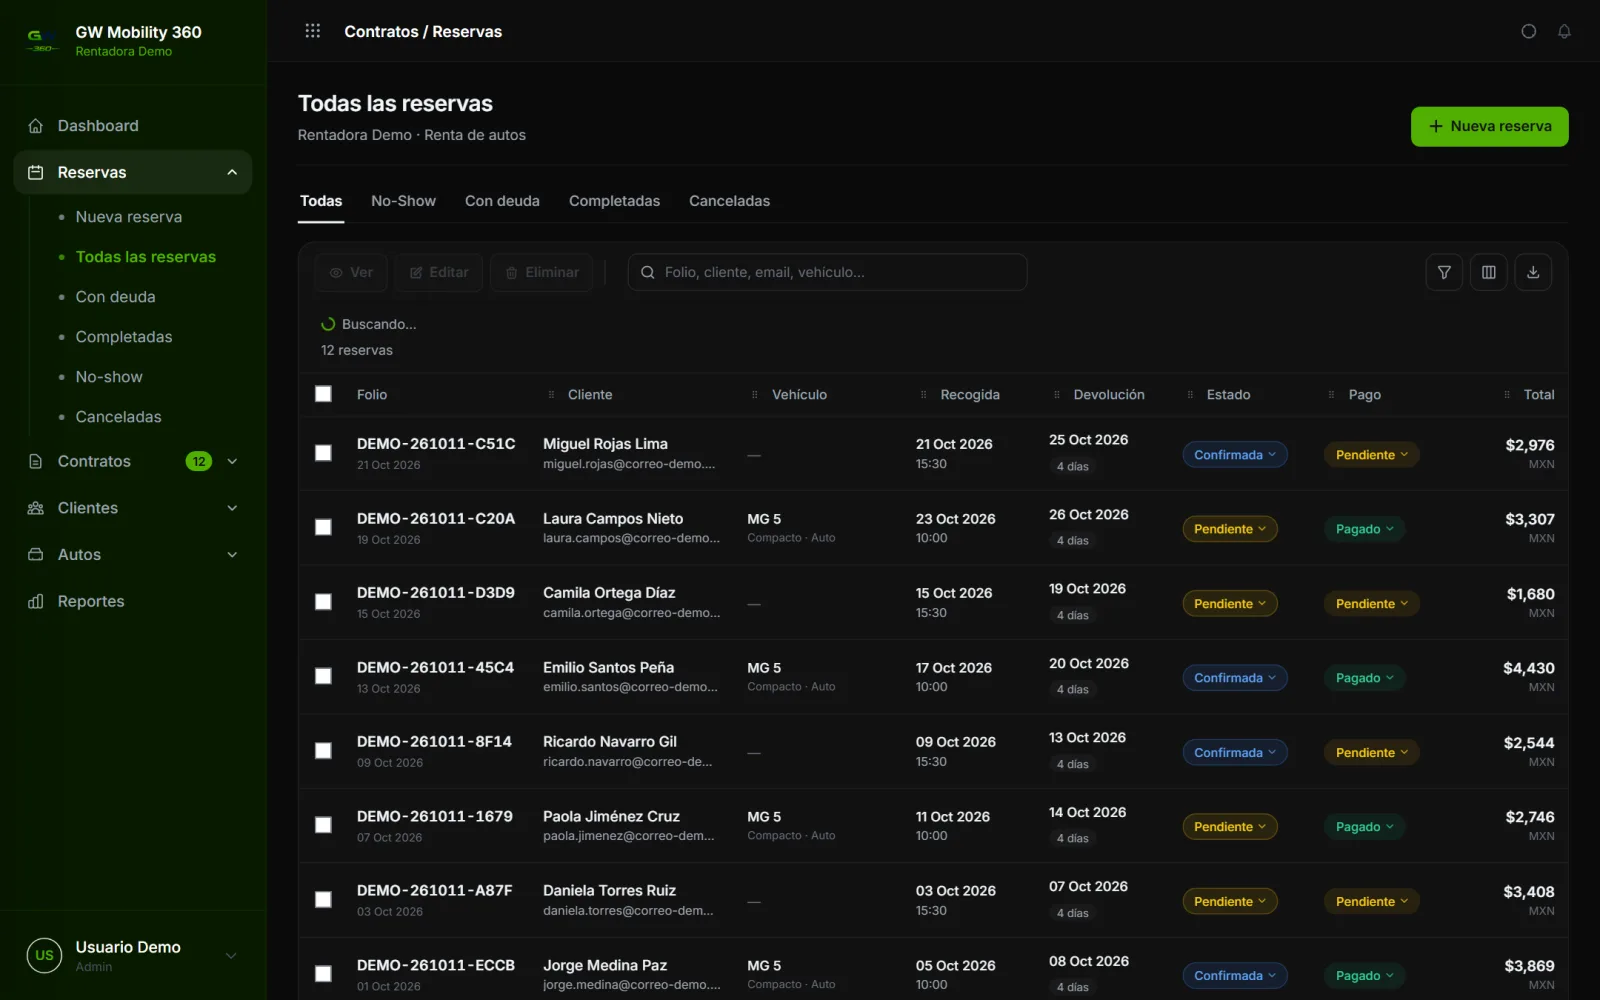Open the apps grid icon
1600x1000 pixels.
click(x=312, y=31)
